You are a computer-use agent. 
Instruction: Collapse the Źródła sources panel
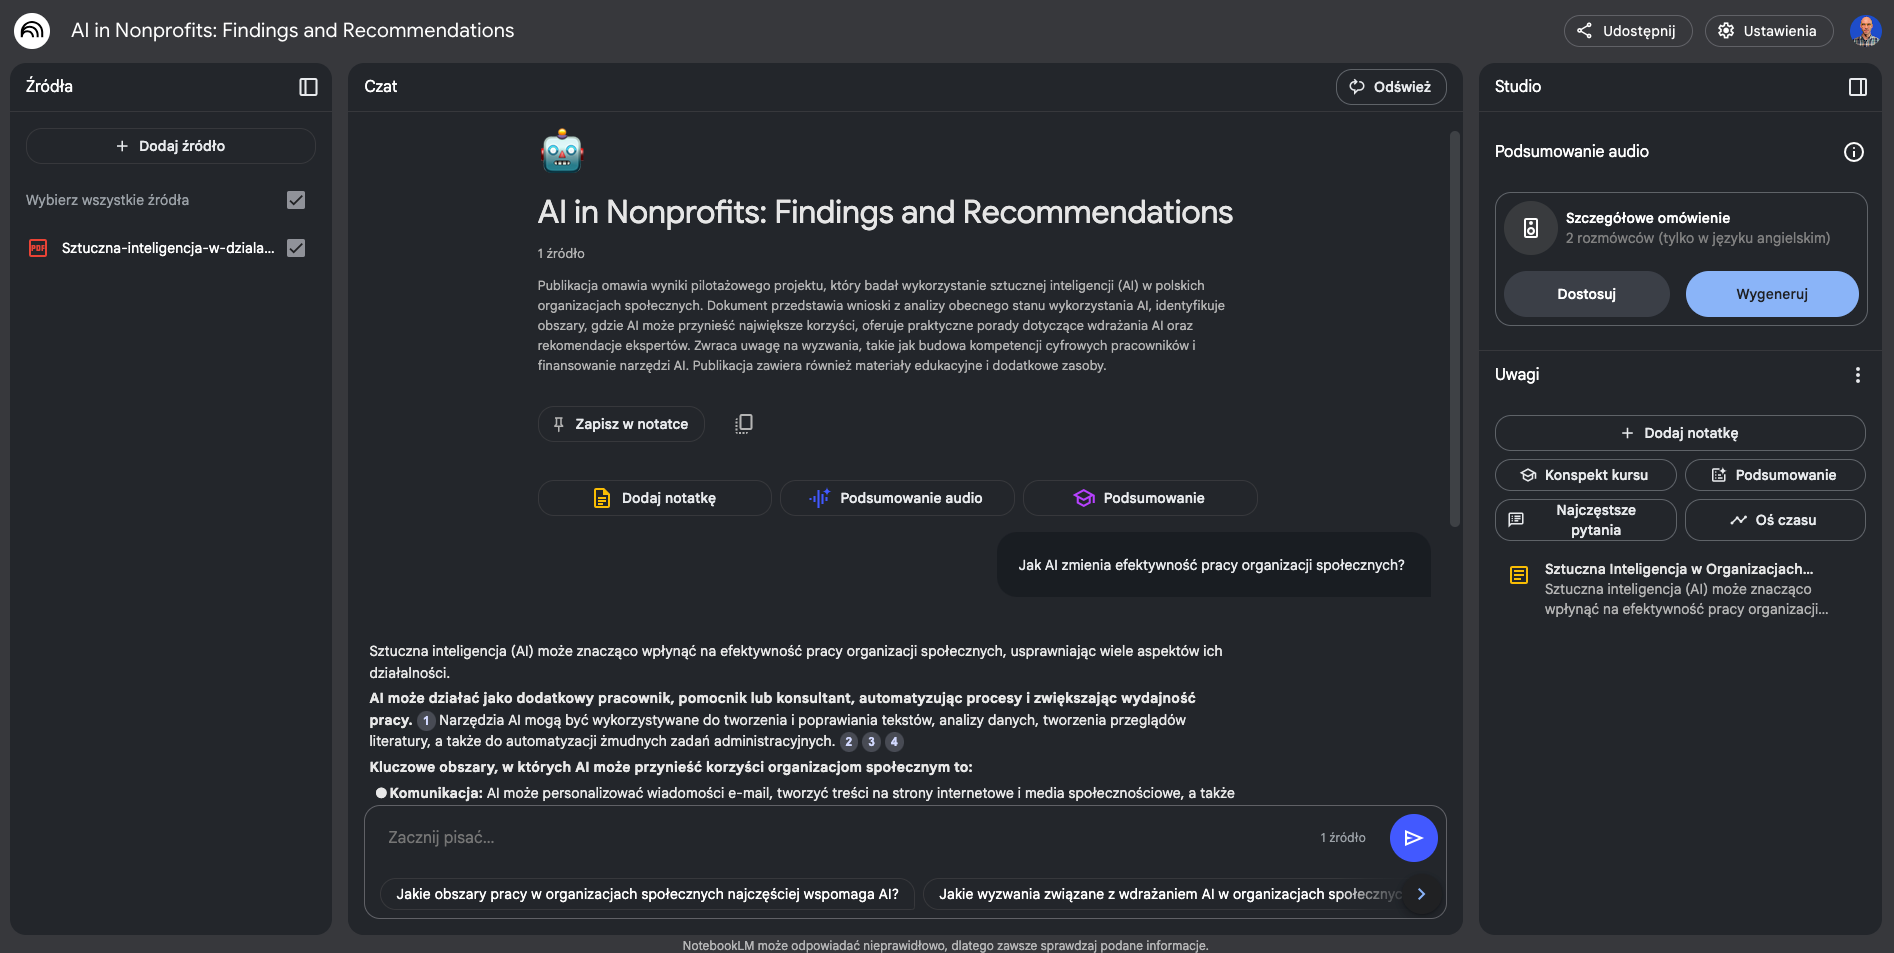coord(308,87)
